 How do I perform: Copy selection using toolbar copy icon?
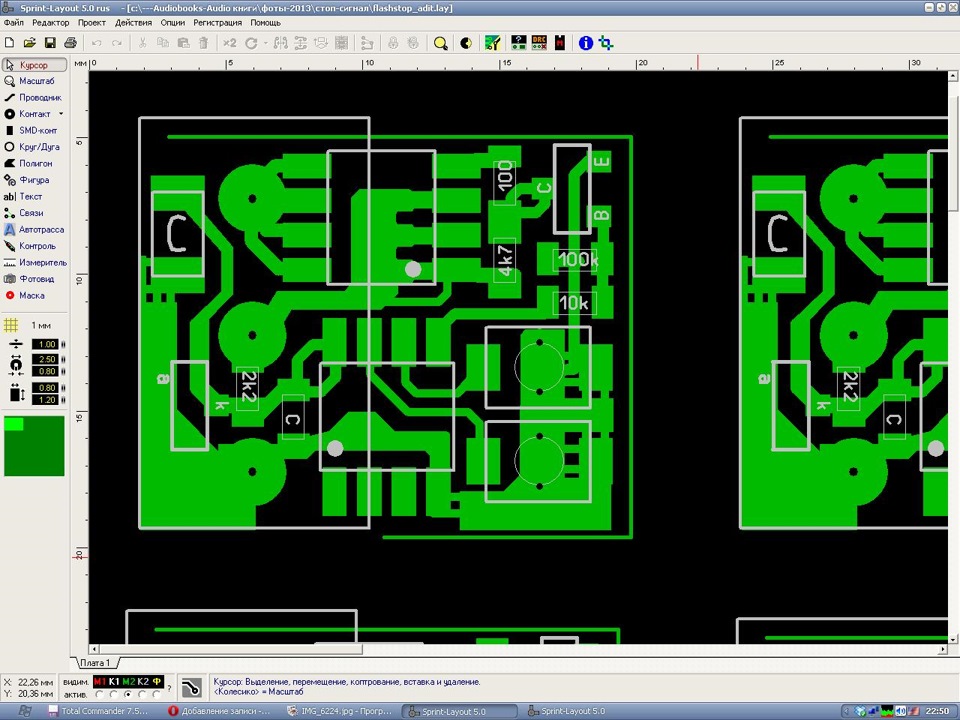(163, 43)
